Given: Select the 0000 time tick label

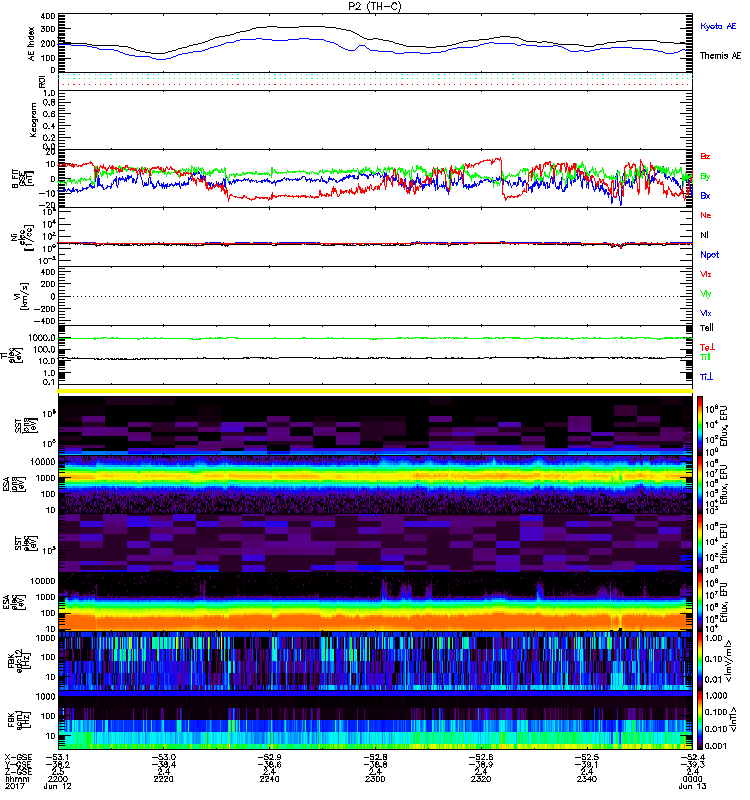Looking at the screenshot, I should [692, 779].
